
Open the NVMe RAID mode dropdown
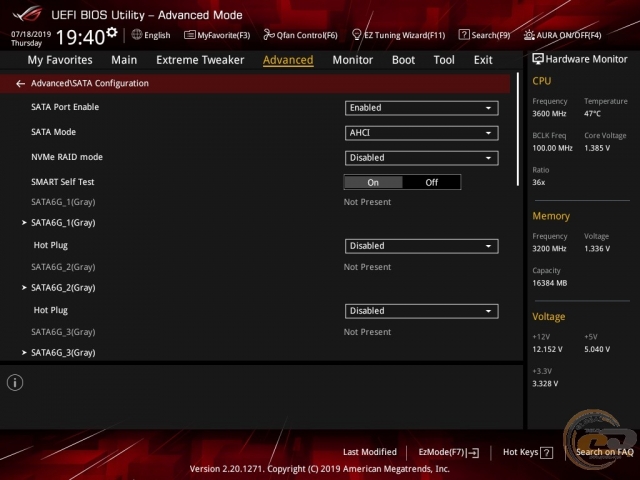(x=422, y=158)
